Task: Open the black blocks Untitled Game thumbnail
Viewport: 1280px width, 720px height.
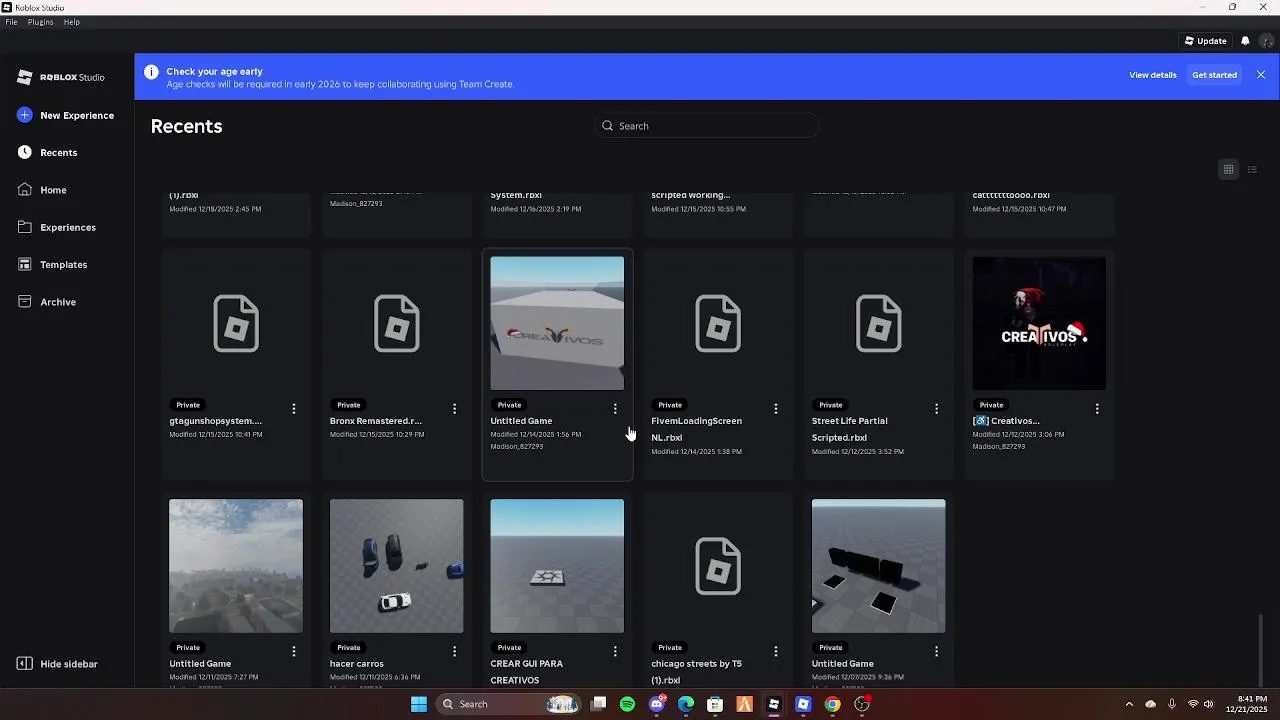Action: (879, 566)
